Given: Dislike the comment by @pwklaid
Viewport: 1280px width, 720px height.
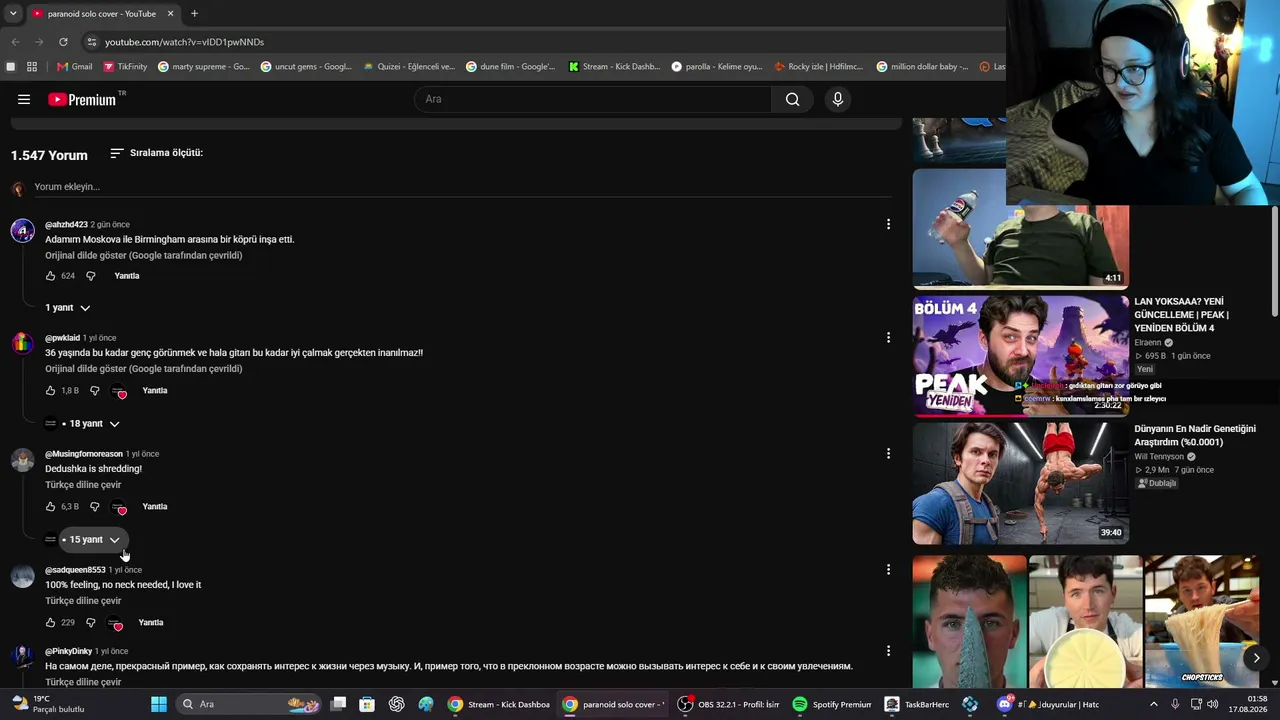Looking at the screenshot, I should pyautogui.click(x=95, y=391).
